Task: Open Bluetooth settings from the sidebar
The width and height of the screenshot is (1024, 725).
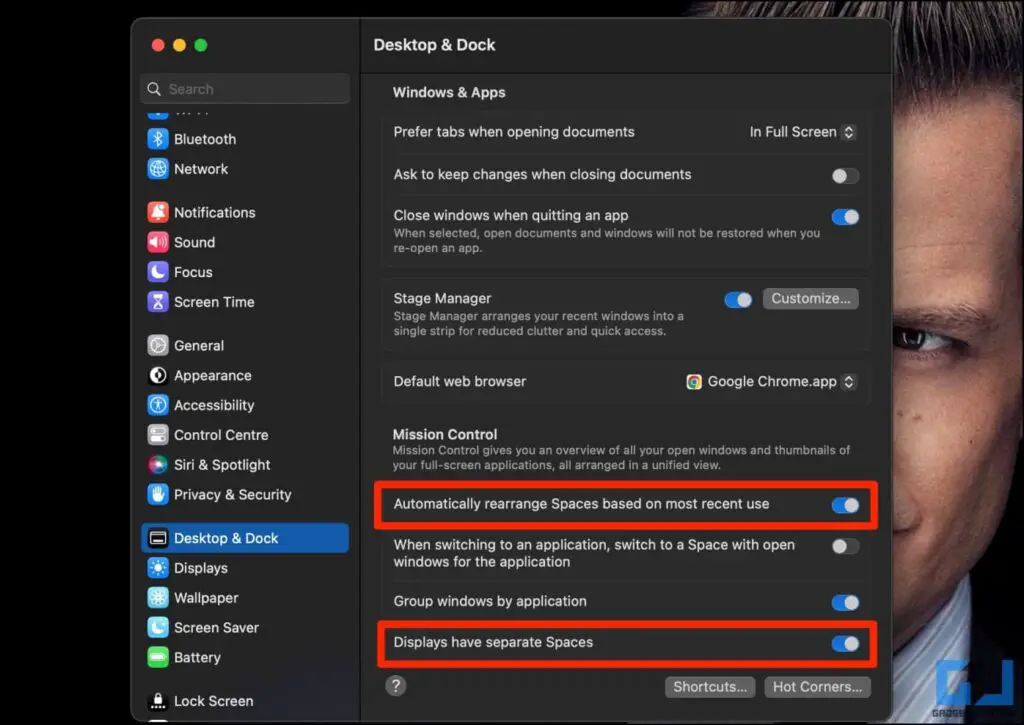Action: click(x=159, y=139)
